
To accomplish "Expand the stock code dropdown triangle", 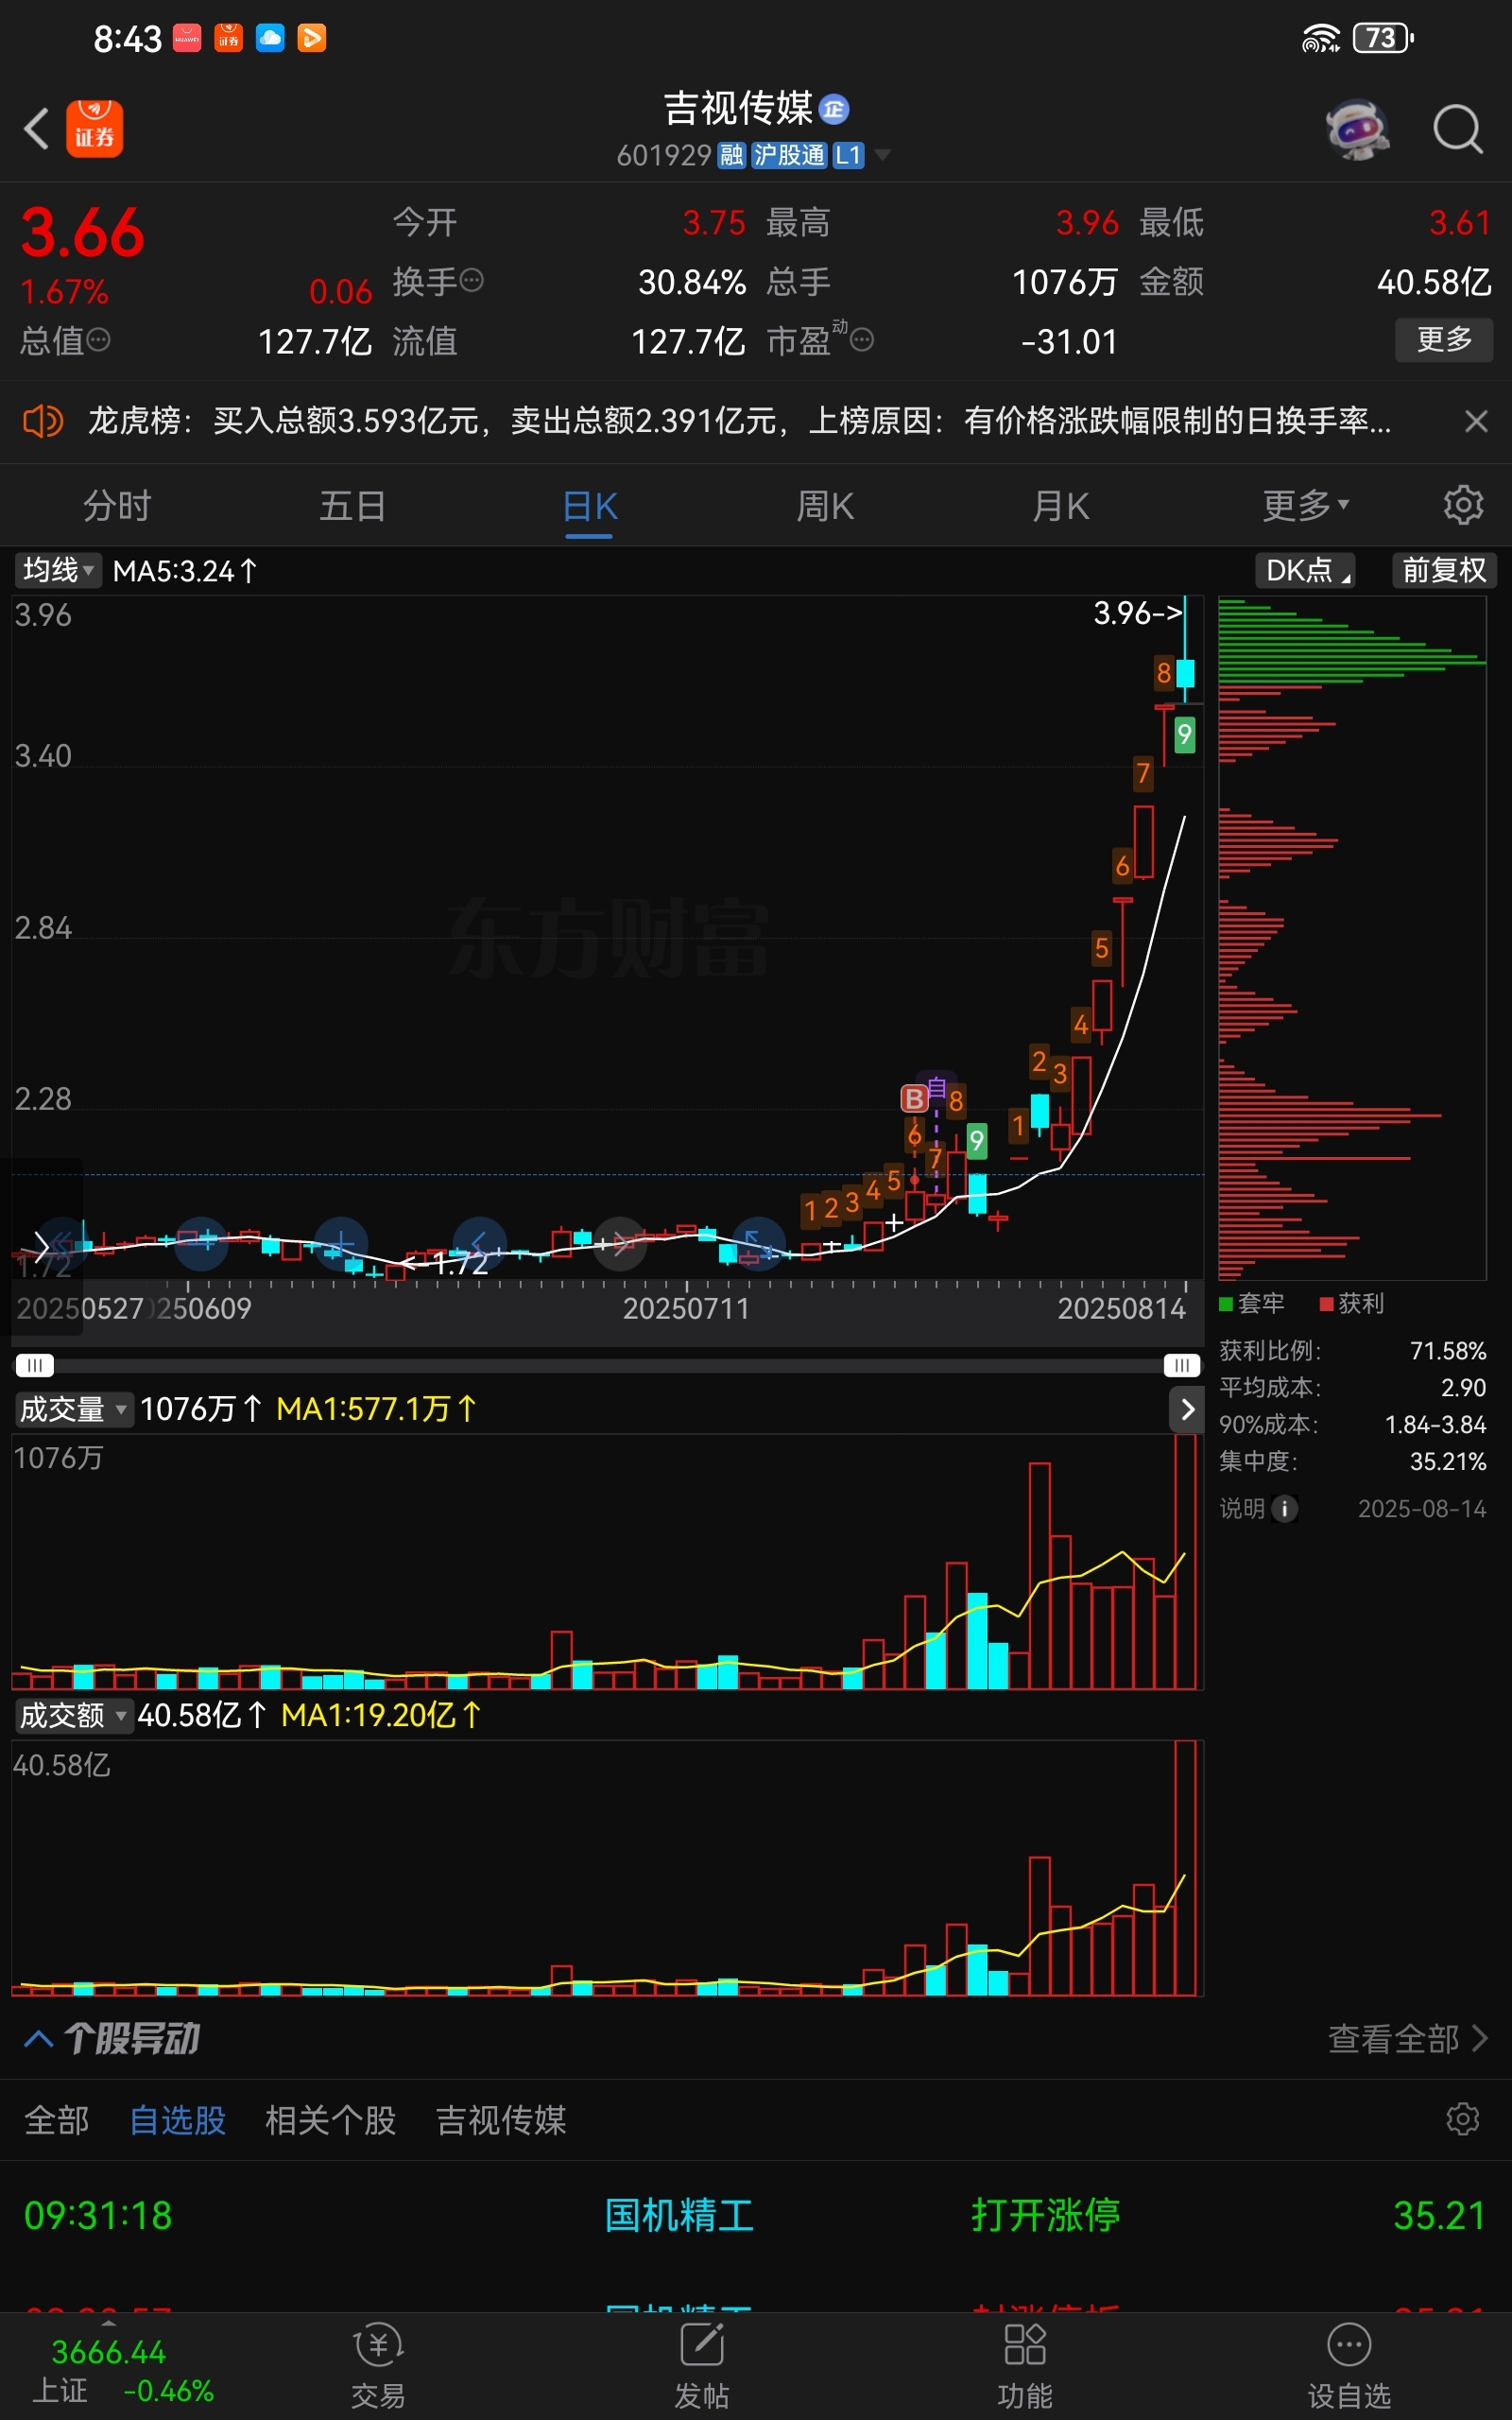I will [882, 155].
